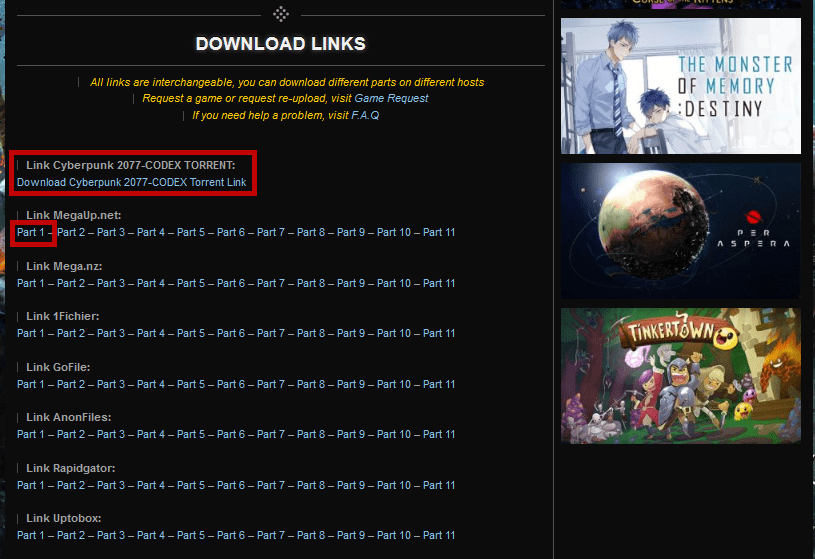Open Rapidgator Part 4 link
The width and height of the screenshot is (815, 559).
click(151, 485)
